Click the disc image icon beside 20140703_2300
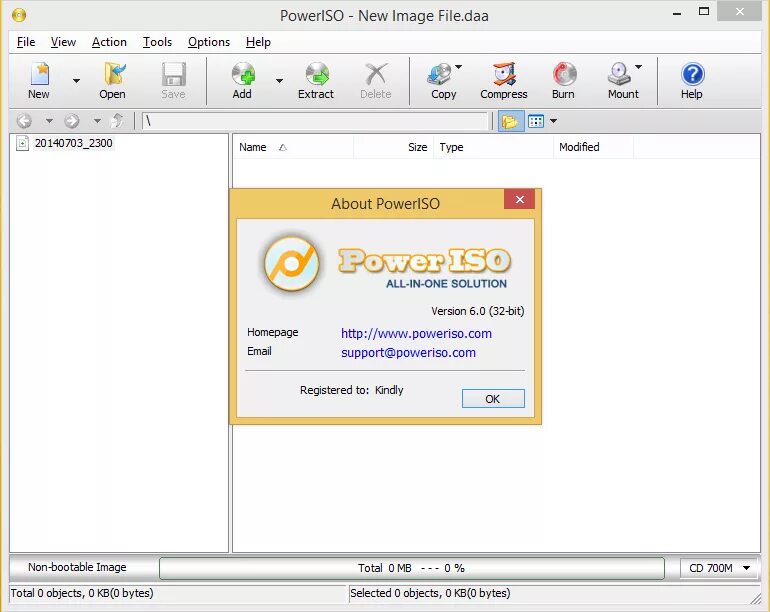770x612 pixels. coord(22,143)
